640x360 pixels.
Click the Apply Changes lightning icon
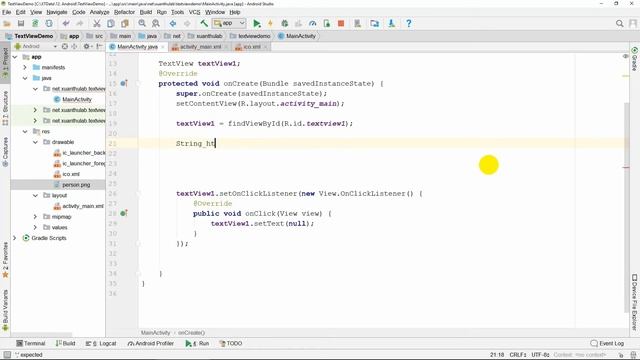click(x=270, y=24)
